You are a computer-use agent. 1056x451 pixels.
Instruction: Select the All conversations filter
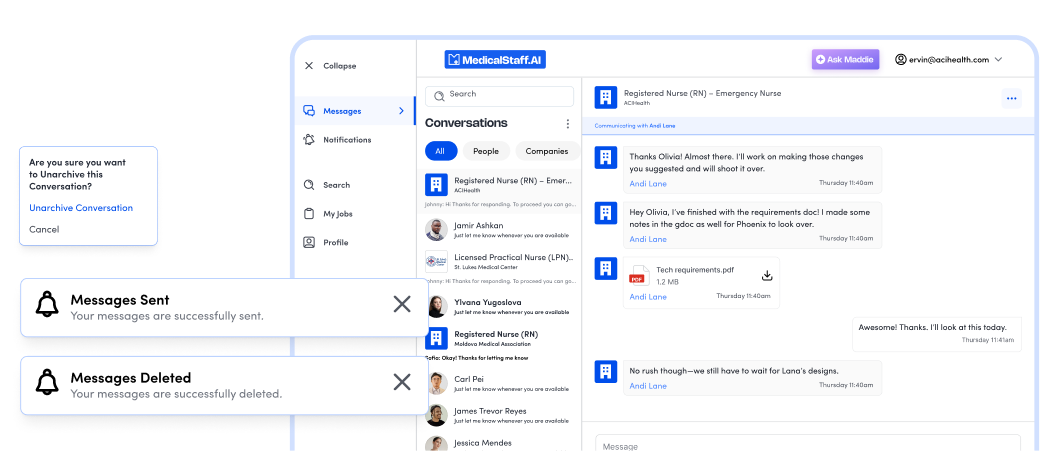[x=440, y=151]
